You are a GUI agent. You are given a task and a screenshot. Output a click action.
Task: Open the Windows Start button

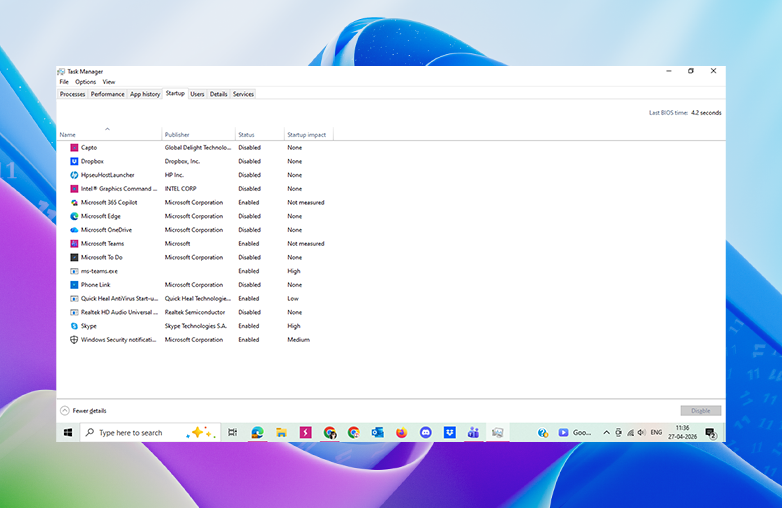point(68,432)
